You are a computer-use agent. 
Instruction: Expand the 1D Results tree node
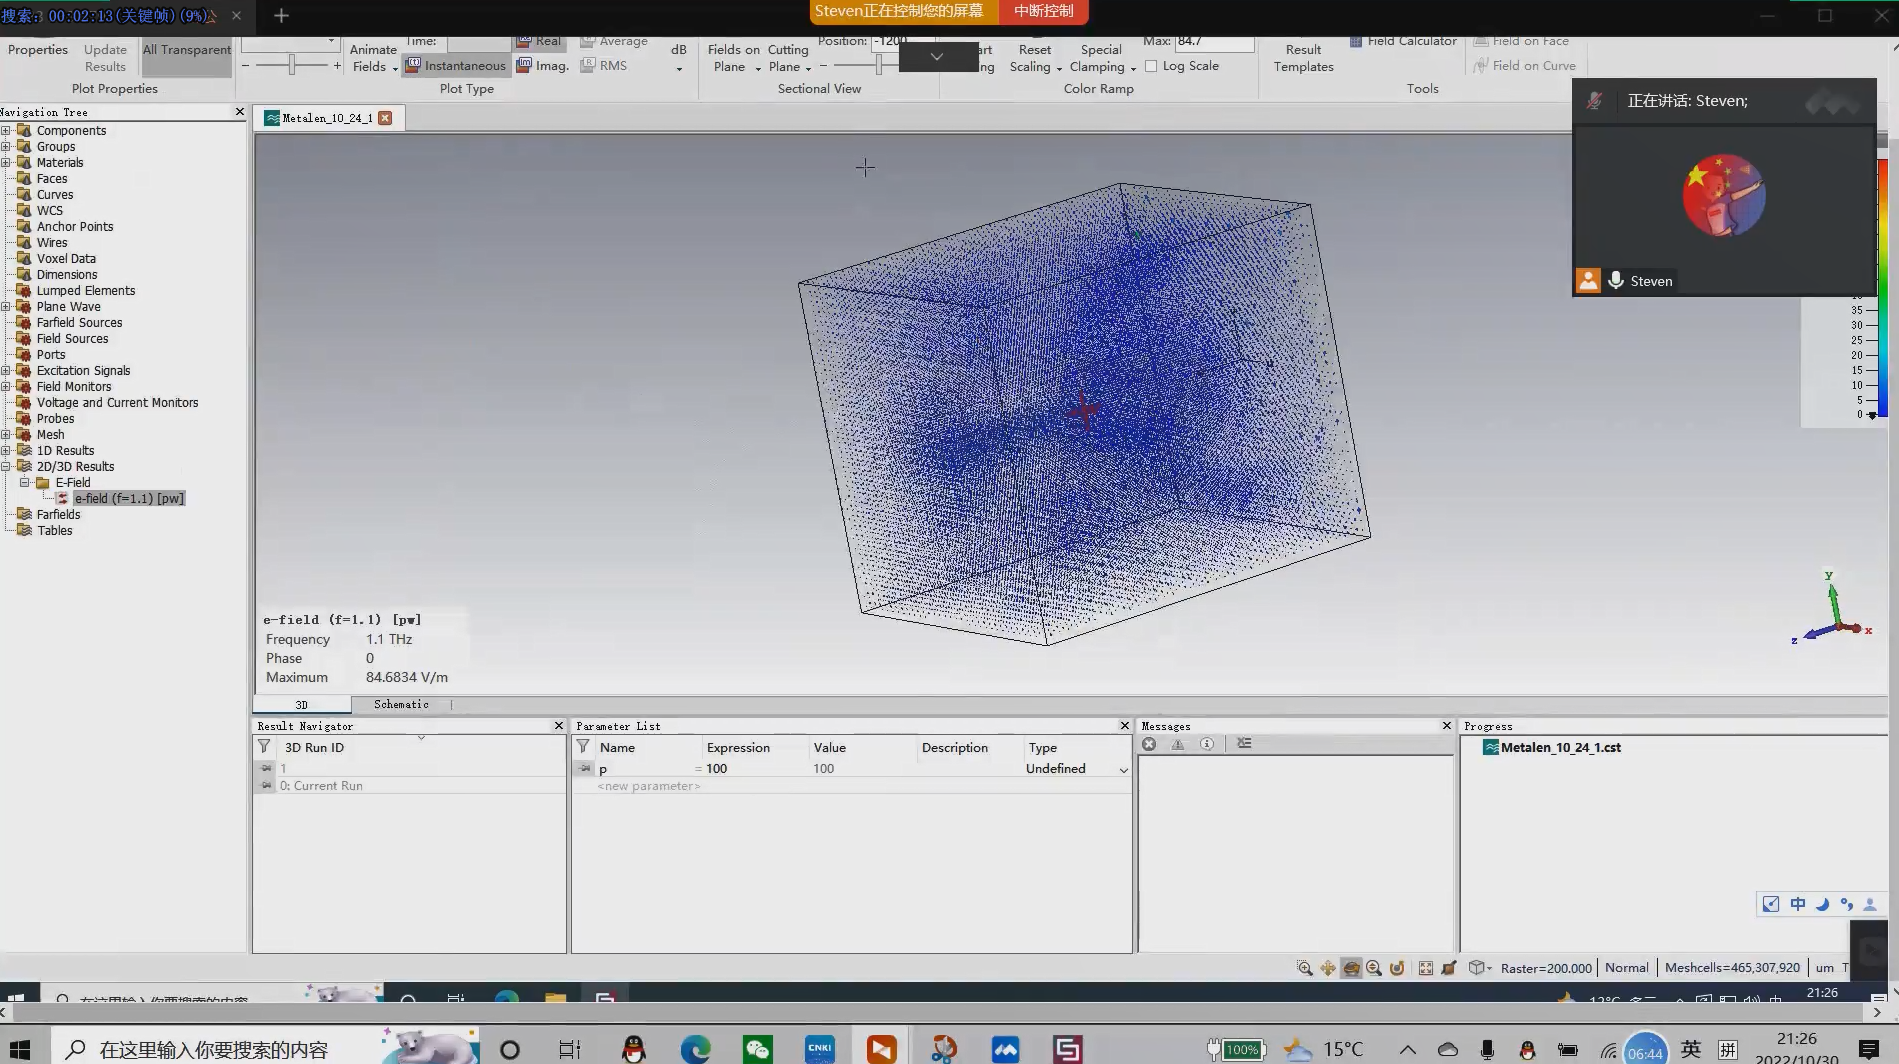pyautogui.click(x=6, y=451)
